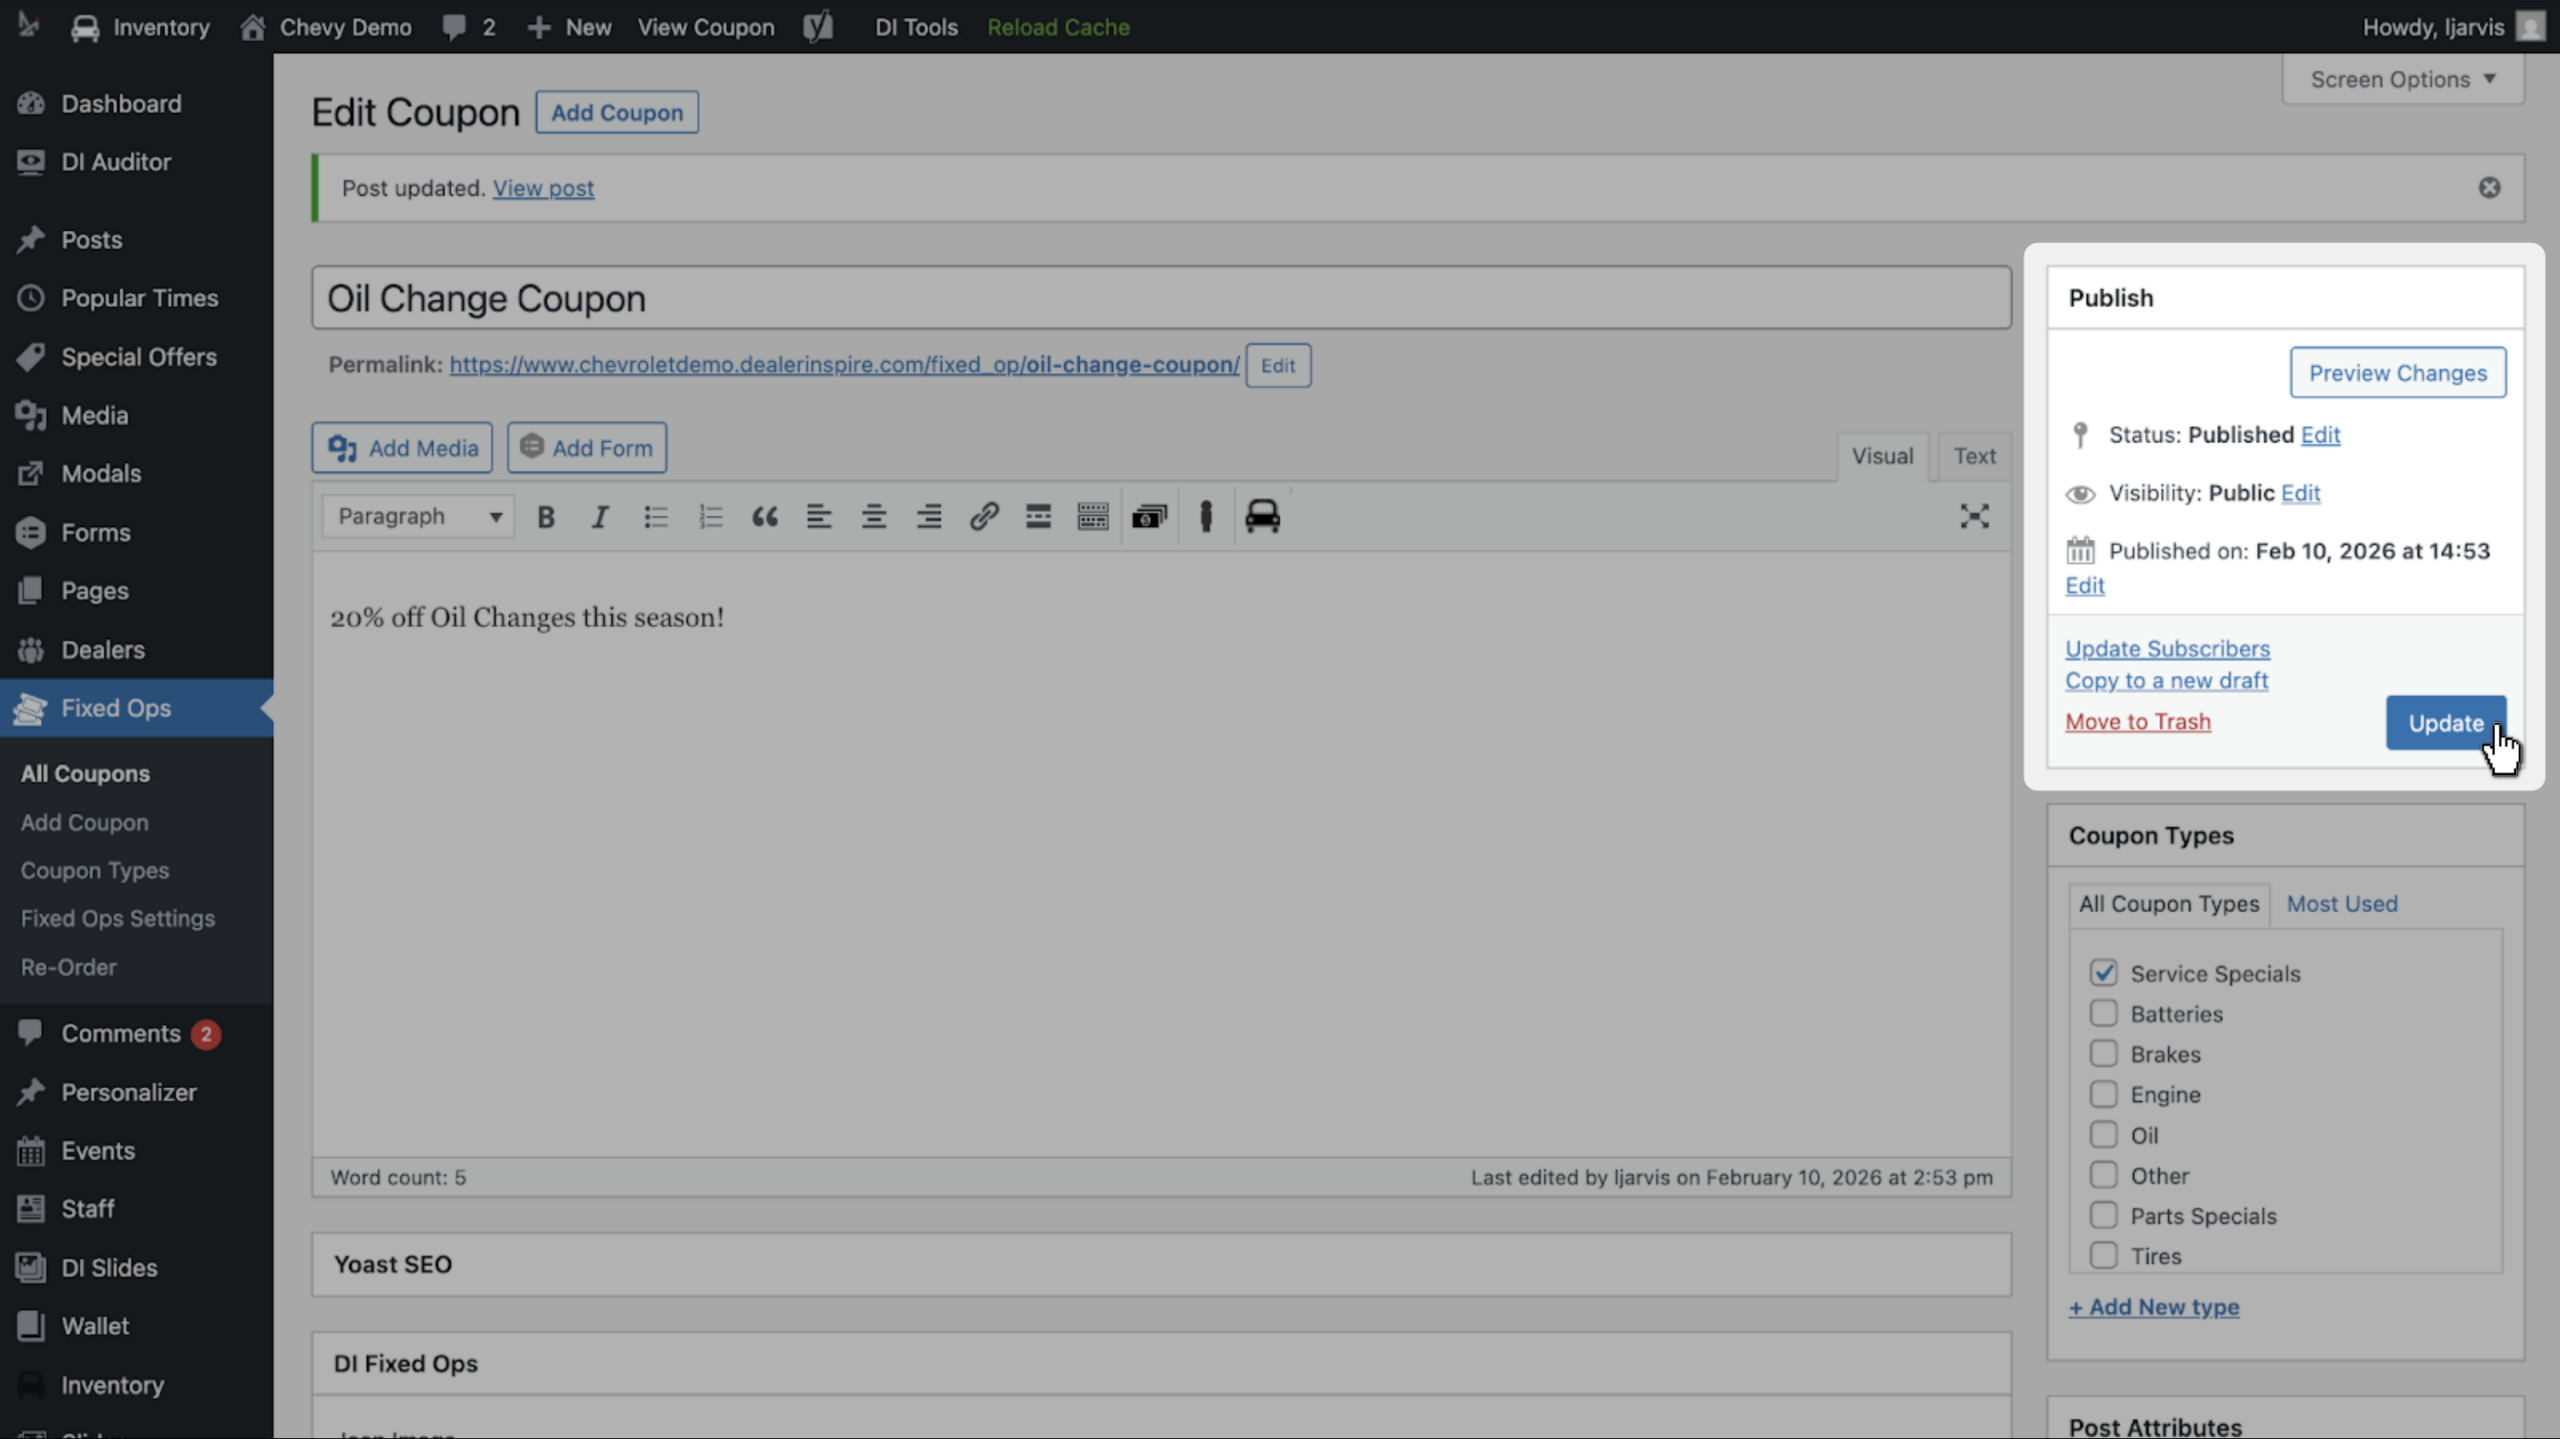Expand the Screen Options panel

2402,79
